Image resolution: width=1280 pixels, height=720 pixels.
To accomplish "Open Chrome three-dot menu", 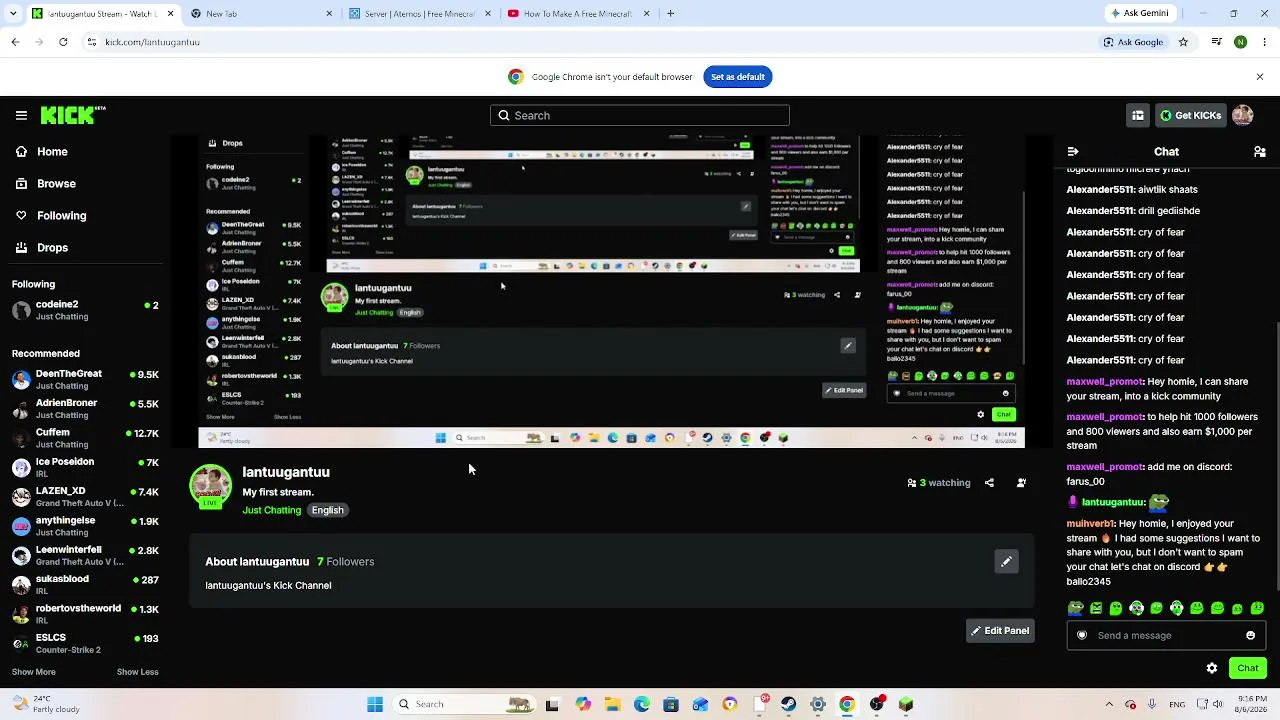I will 1262,42.
